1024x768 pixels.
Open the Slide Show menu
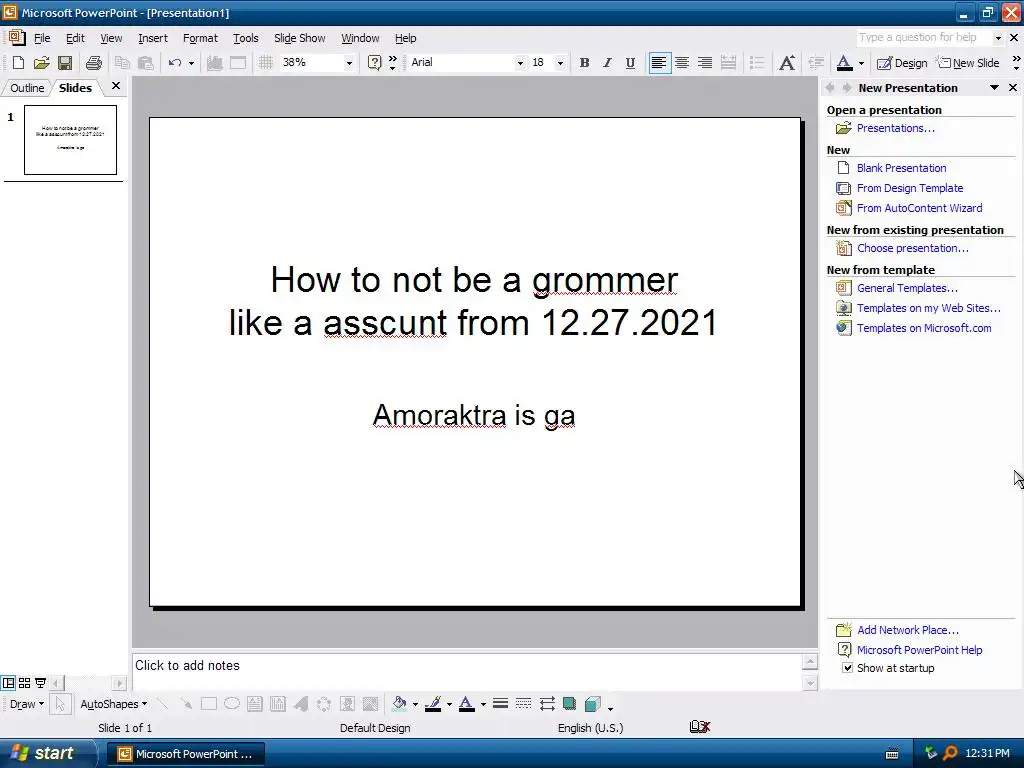[299, 38]
